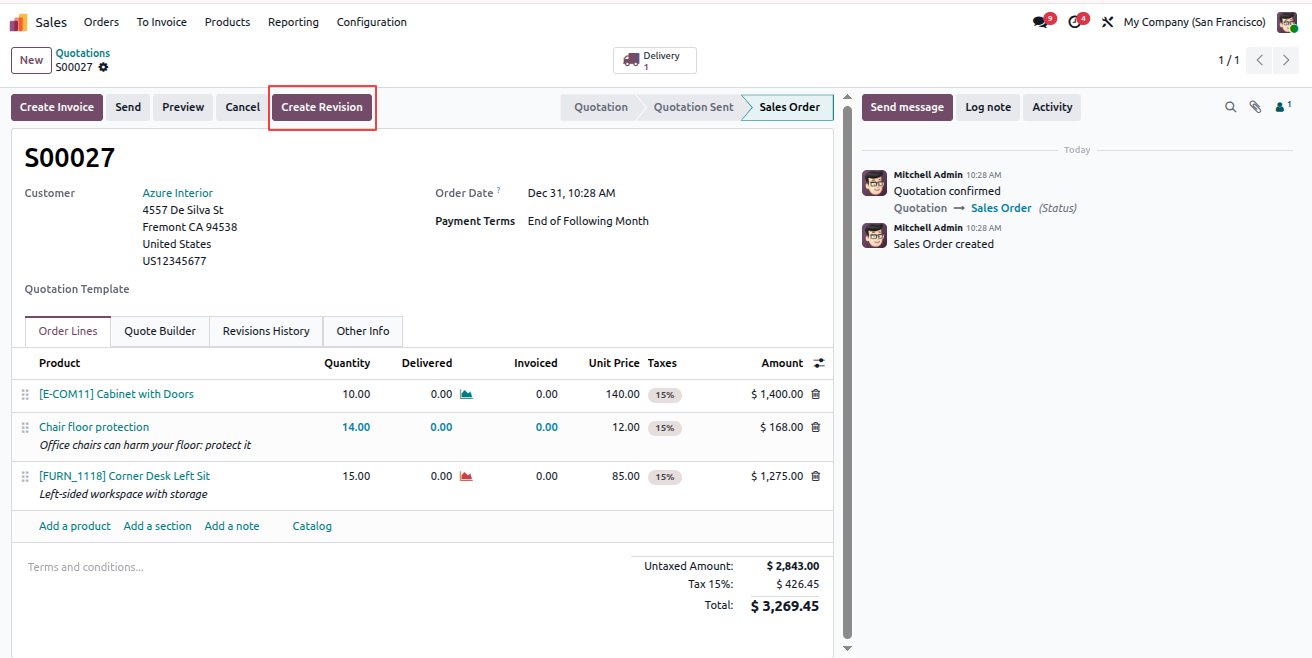Open the gear actions menu beside S00027
The width and height of the screenshot is (1312, 658).
[103, 67]
